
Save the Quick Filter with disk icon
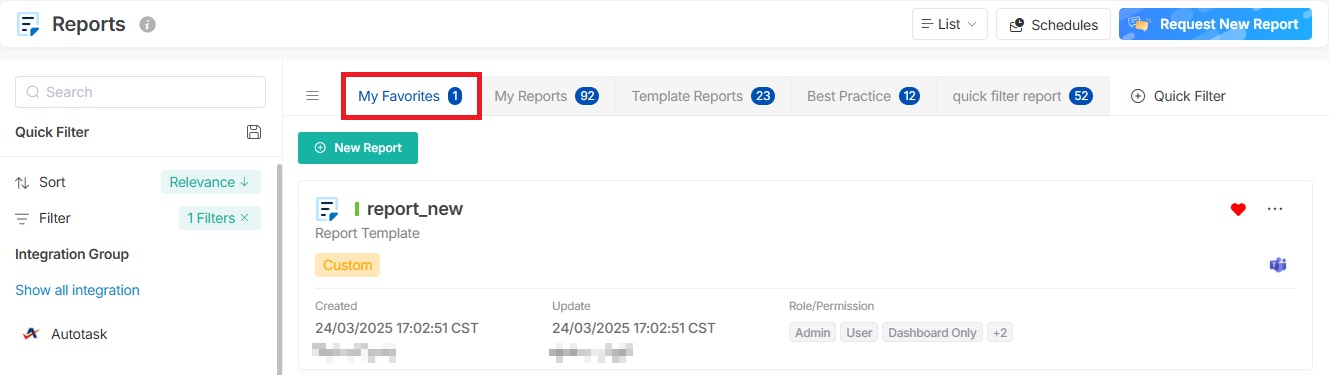pyautogui.click(x=254, y=132)
